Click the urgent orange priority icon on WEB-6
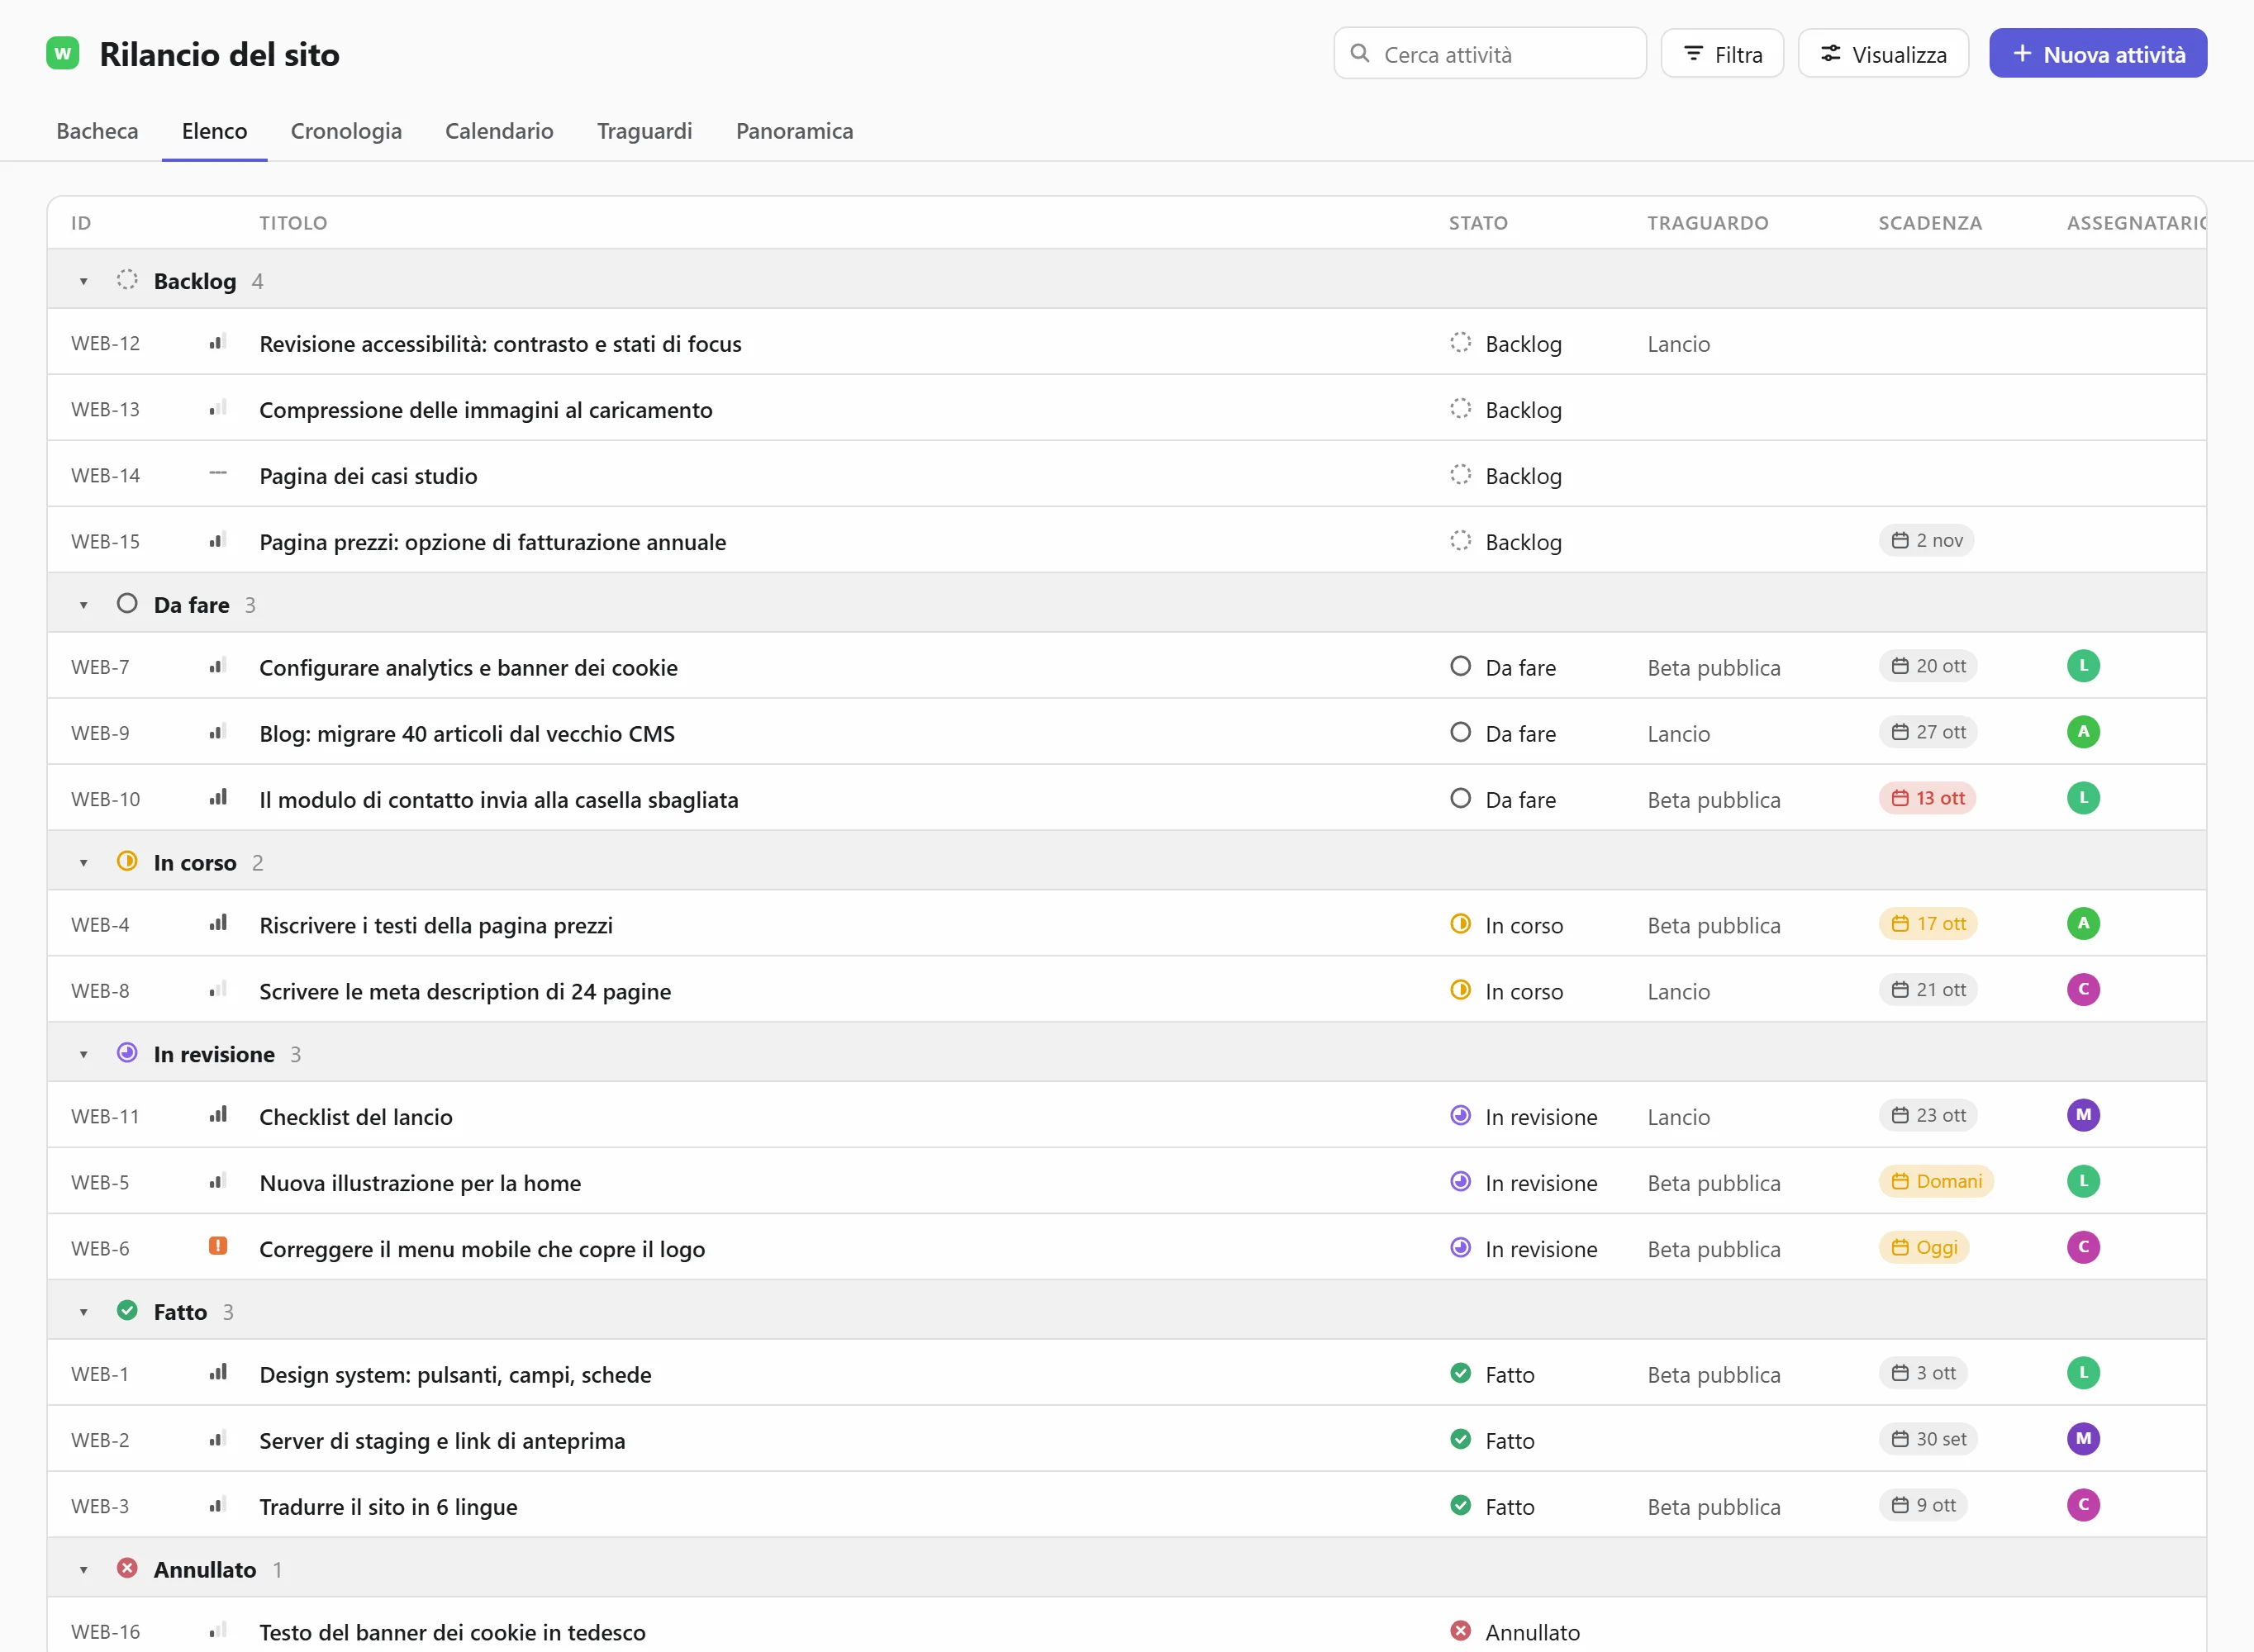Viewport: 2254px width, 1652px height. pos(218,1246)
